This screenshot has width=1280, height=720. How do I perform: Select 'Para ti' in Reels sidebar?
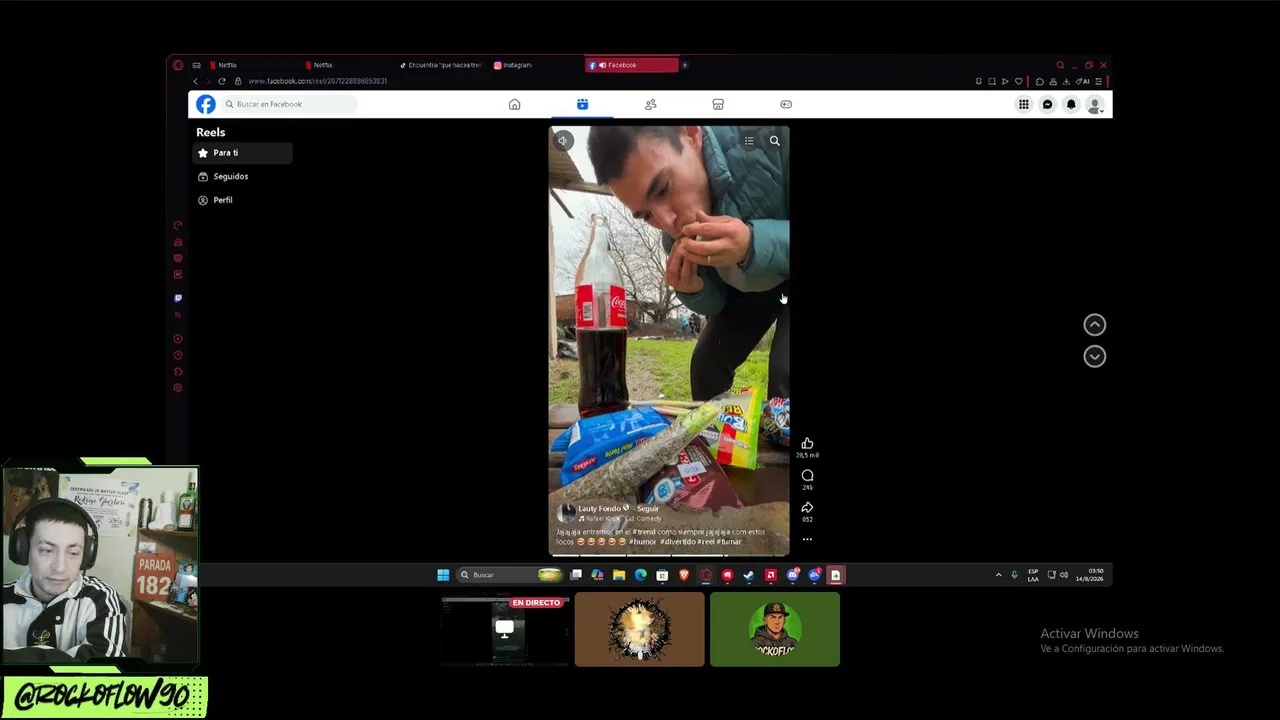[x=242, y=153]
